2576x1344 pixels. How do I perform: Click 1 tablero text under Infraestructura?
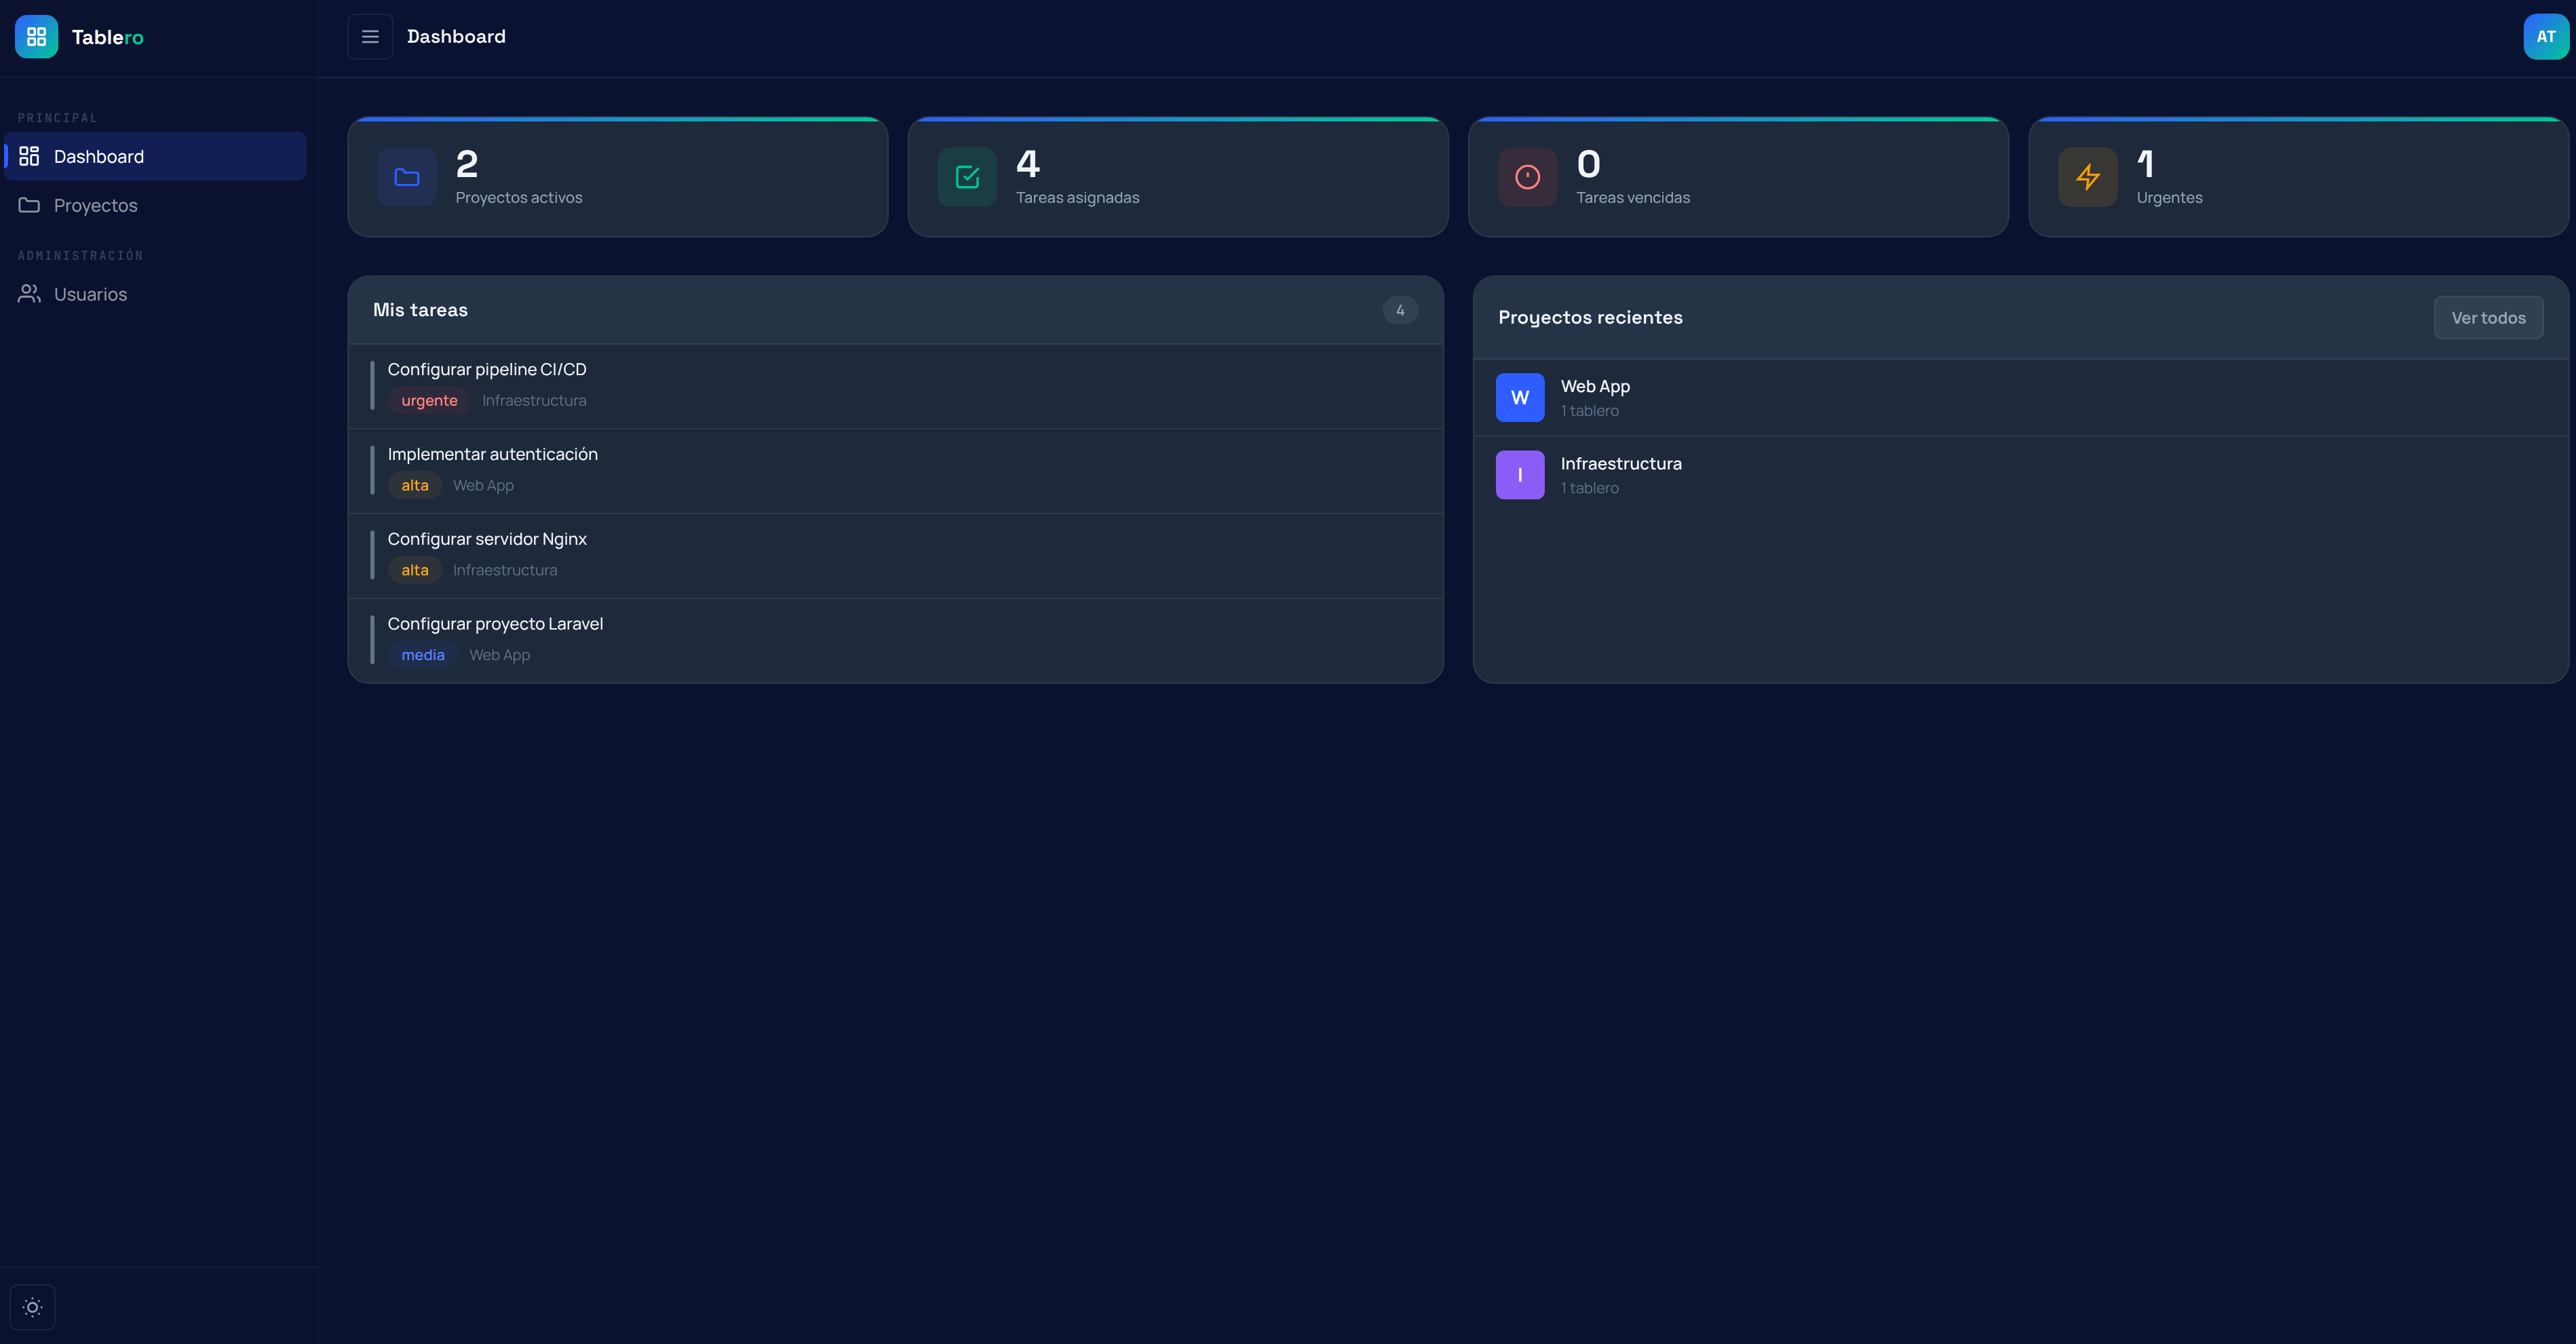1589,488
